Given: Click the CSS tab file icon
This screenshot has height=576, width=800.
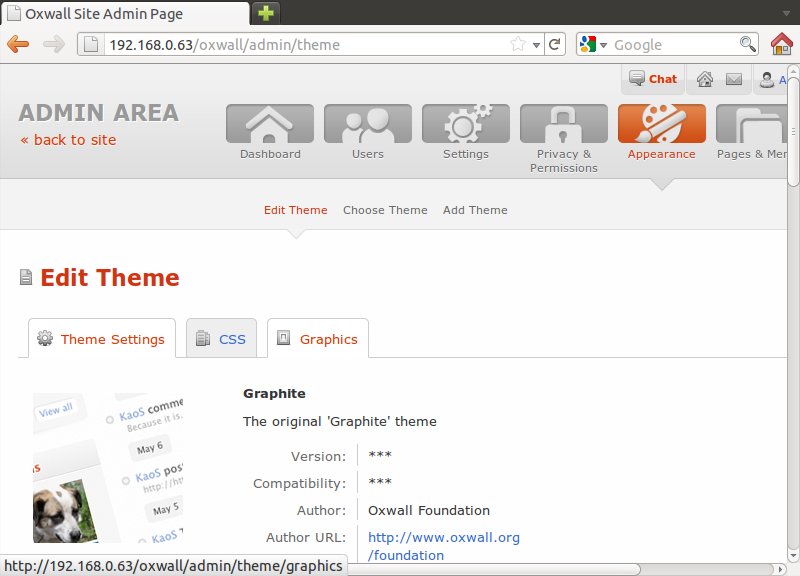Looking at the screenshot, I should 203,338.
